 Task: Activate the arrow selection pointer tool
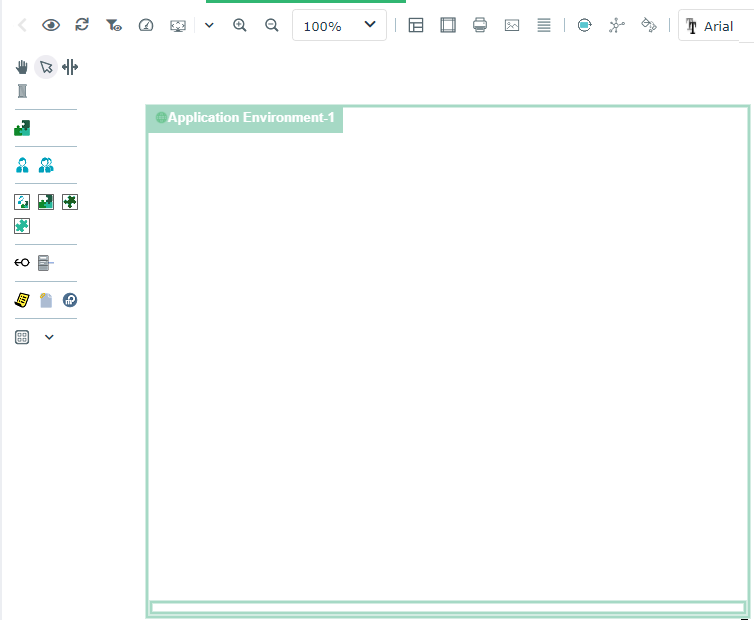click(x=46, y=67)
